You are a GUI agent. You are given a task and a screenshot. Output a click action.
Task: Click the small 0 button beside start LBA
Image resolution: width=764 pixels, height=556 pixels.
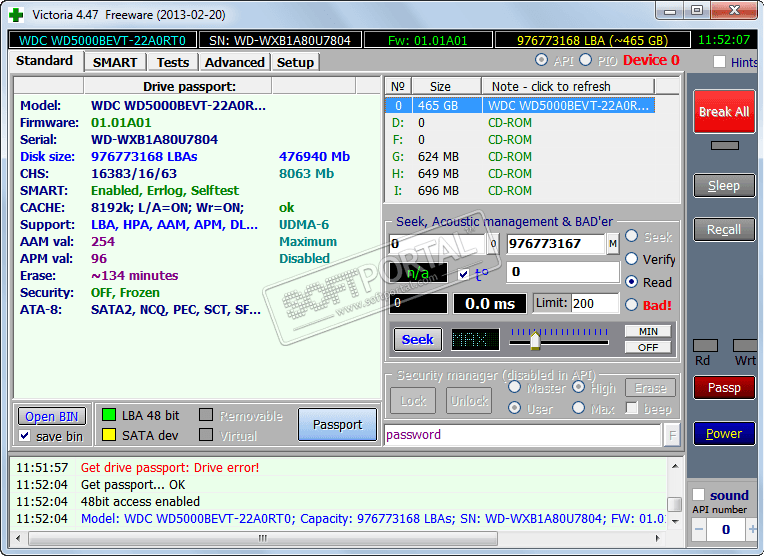pyautogui.click(x=493, y=244)
